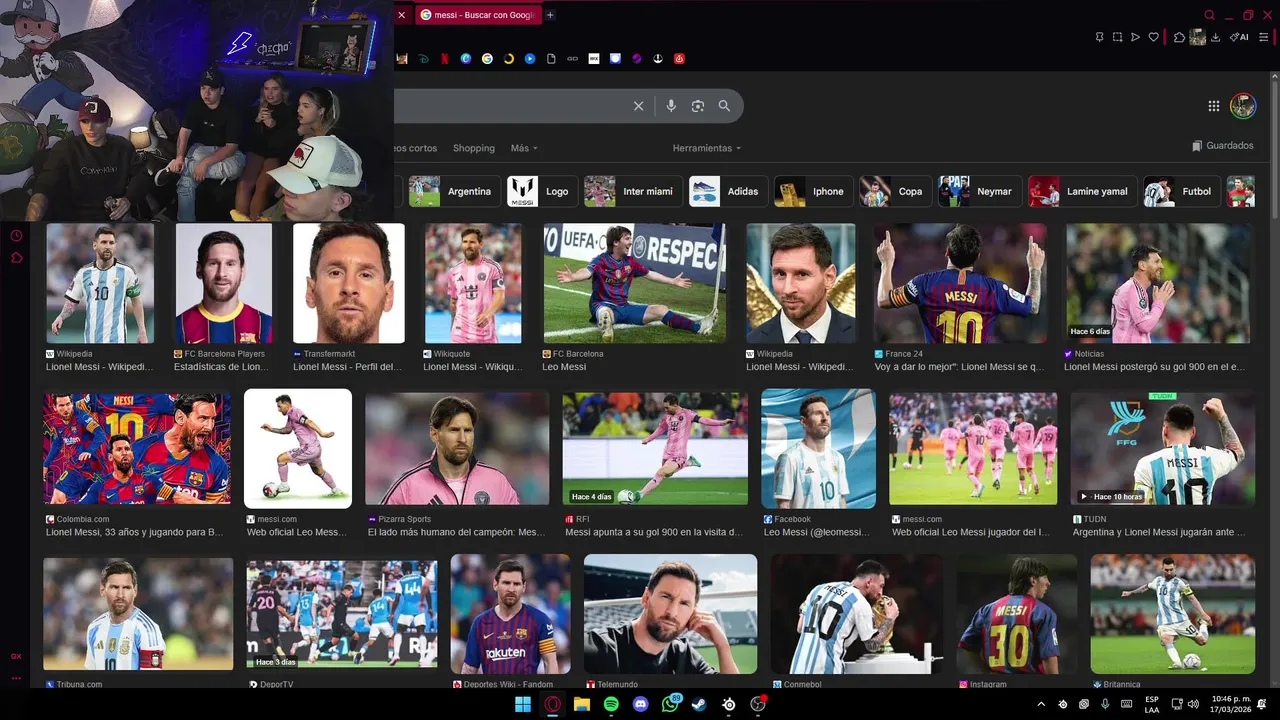Filter images by the Argentina chip

click(453, 191)
